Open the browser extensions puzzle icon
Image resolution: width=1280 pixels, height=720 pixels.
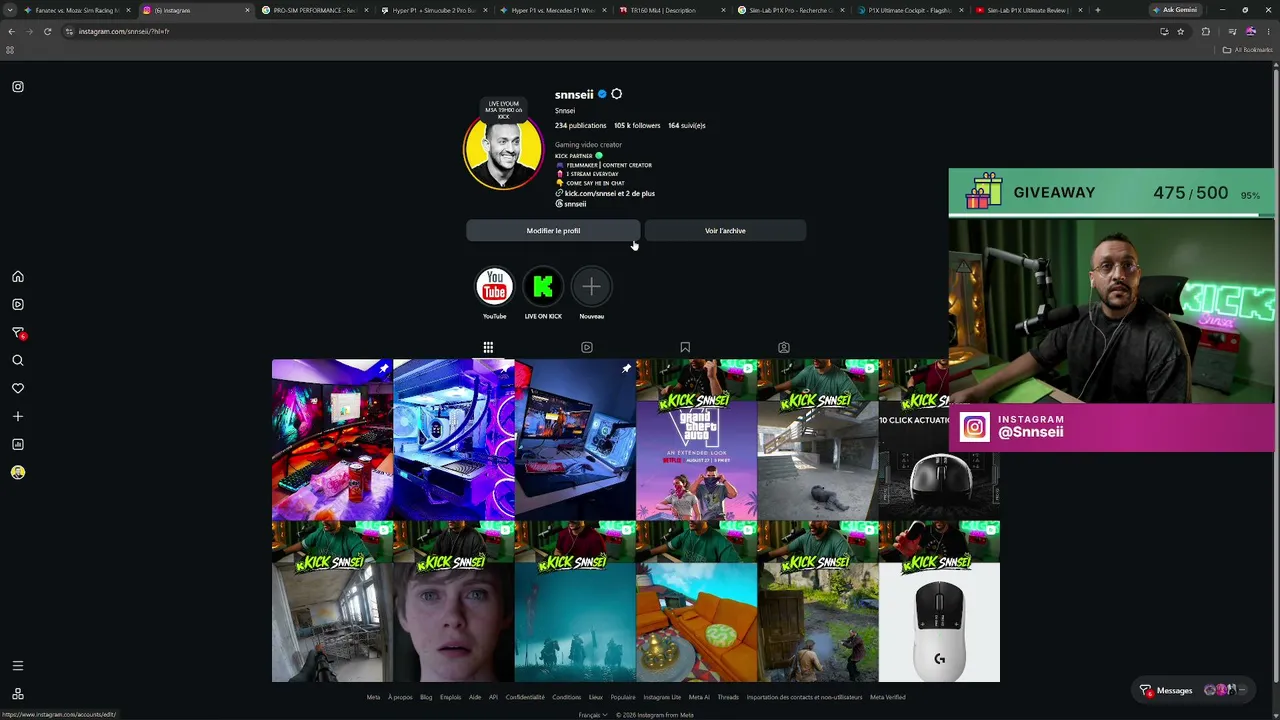[1205, 31]
